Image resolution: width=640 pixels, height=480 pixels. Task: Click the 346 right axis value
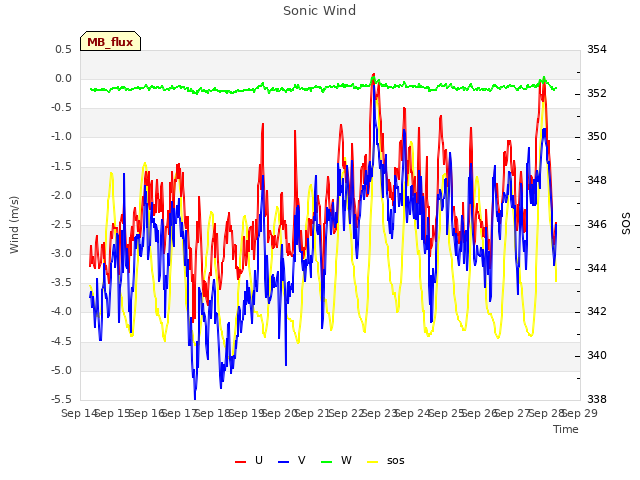tap(597, 224)
